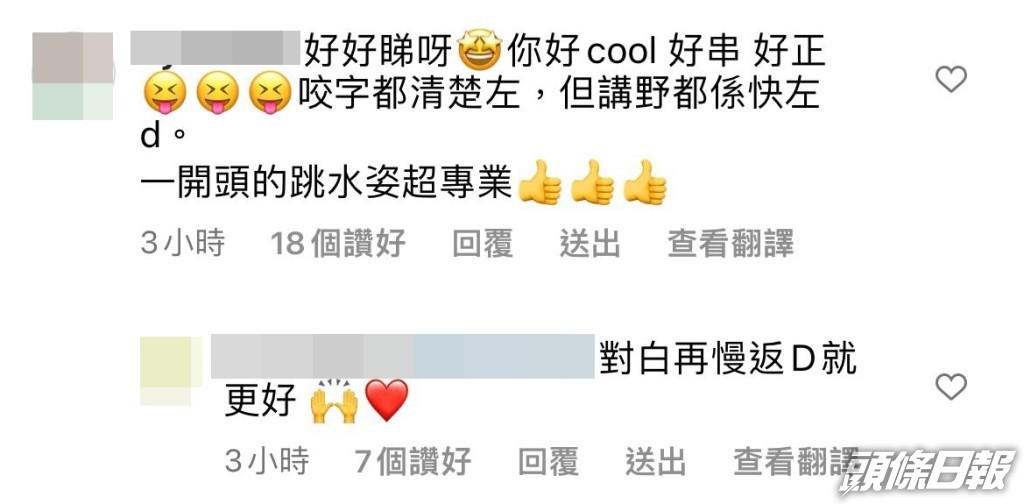Click the raised hands emoji in second comment
The width and height of the screenshot is (1024, 504).
coord(333,401)
